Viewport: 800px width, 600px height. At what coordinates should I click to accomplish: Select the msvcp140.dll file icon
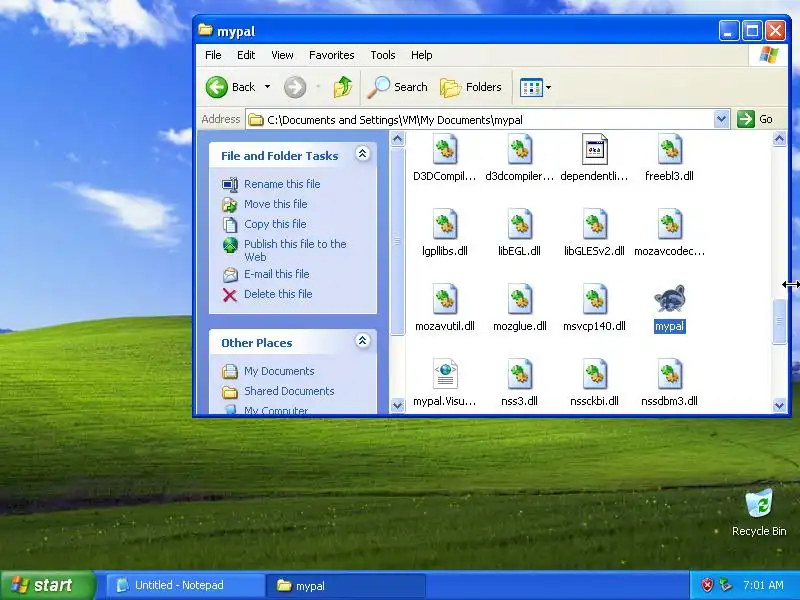click(x=594, y=299)
